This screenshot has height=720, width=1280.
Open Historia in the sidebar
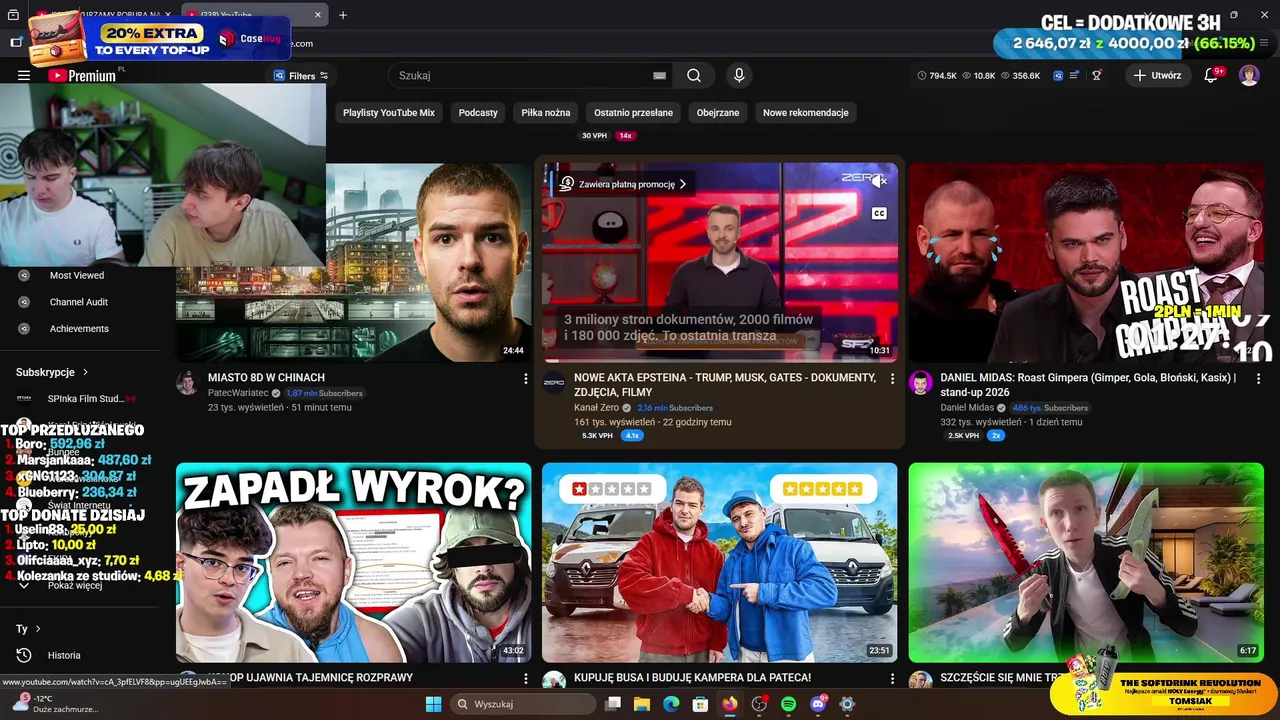64,655
